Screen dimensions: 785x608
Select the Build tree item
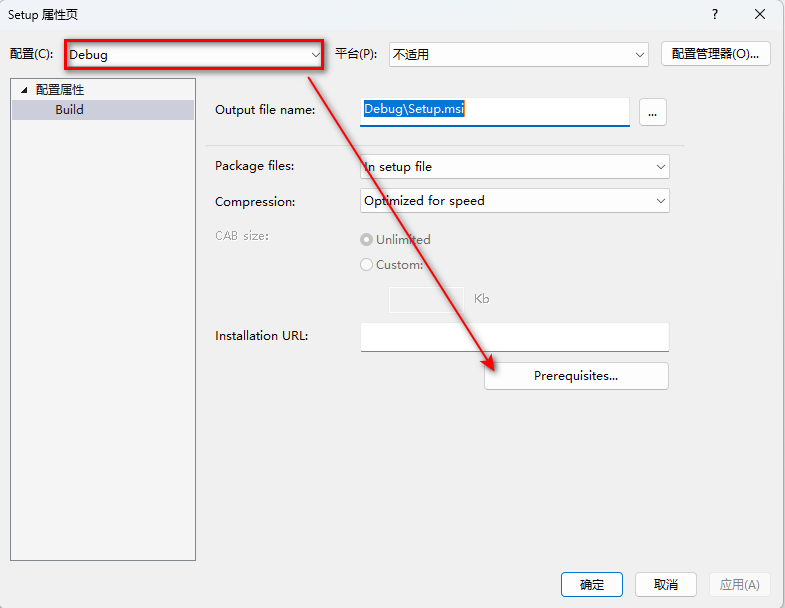(103, 110)
